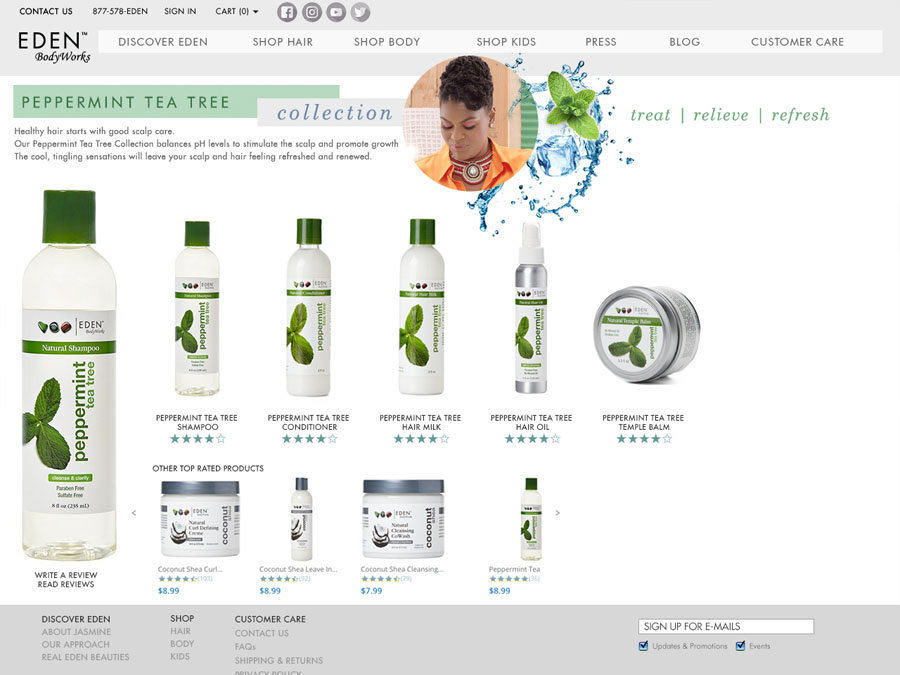900x675 pixels.
Task: Check Updates & Promotions checkbox
Action: pyautogui.click(x=643, y=646)
